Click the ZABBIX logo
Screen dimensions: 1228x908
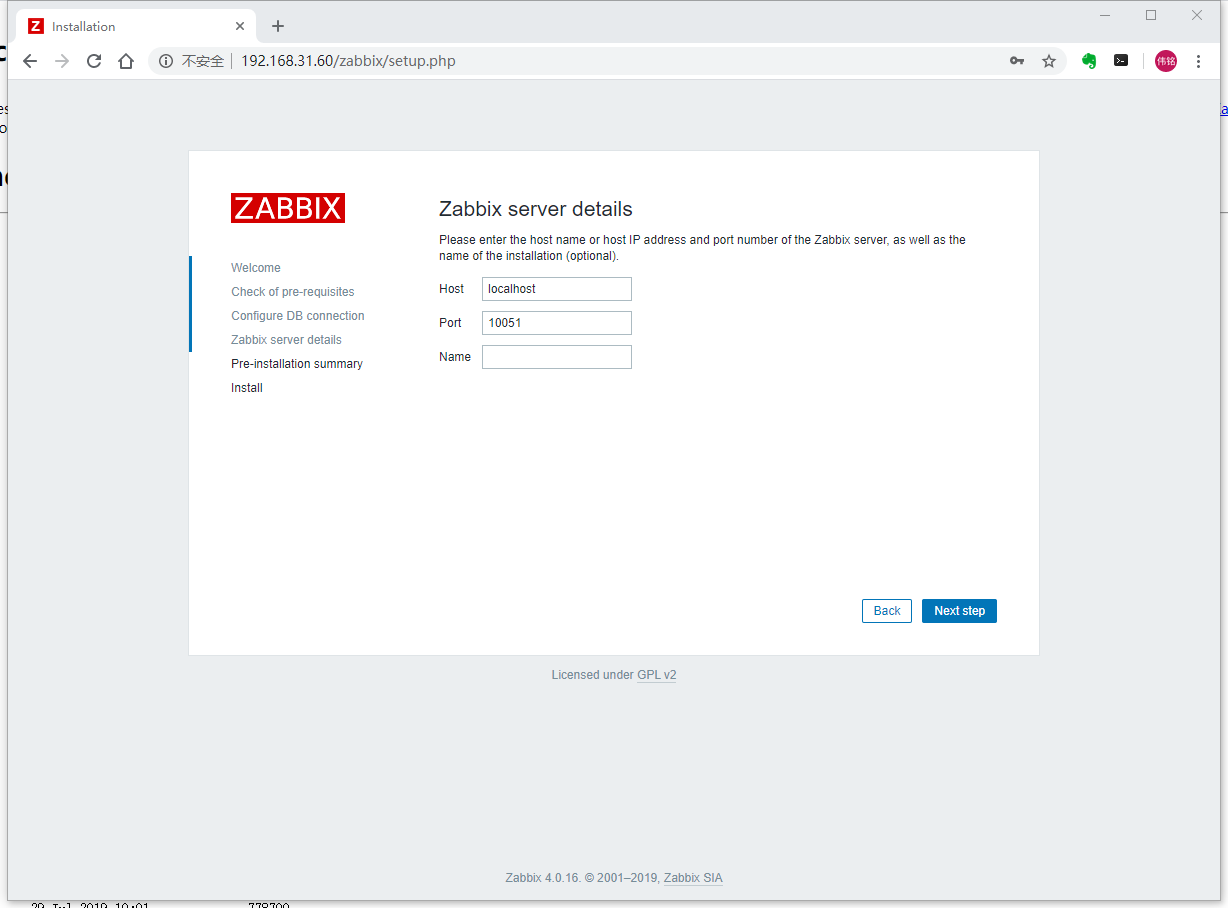pos(288,208)
